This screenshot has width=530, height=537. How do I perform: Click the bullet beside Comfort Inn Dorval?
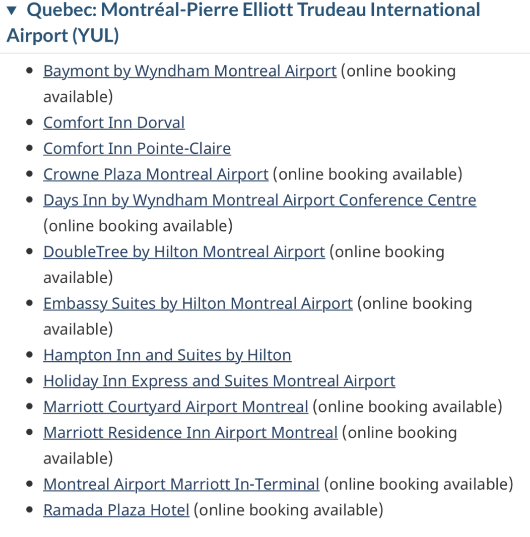click(x=29, y=122)
